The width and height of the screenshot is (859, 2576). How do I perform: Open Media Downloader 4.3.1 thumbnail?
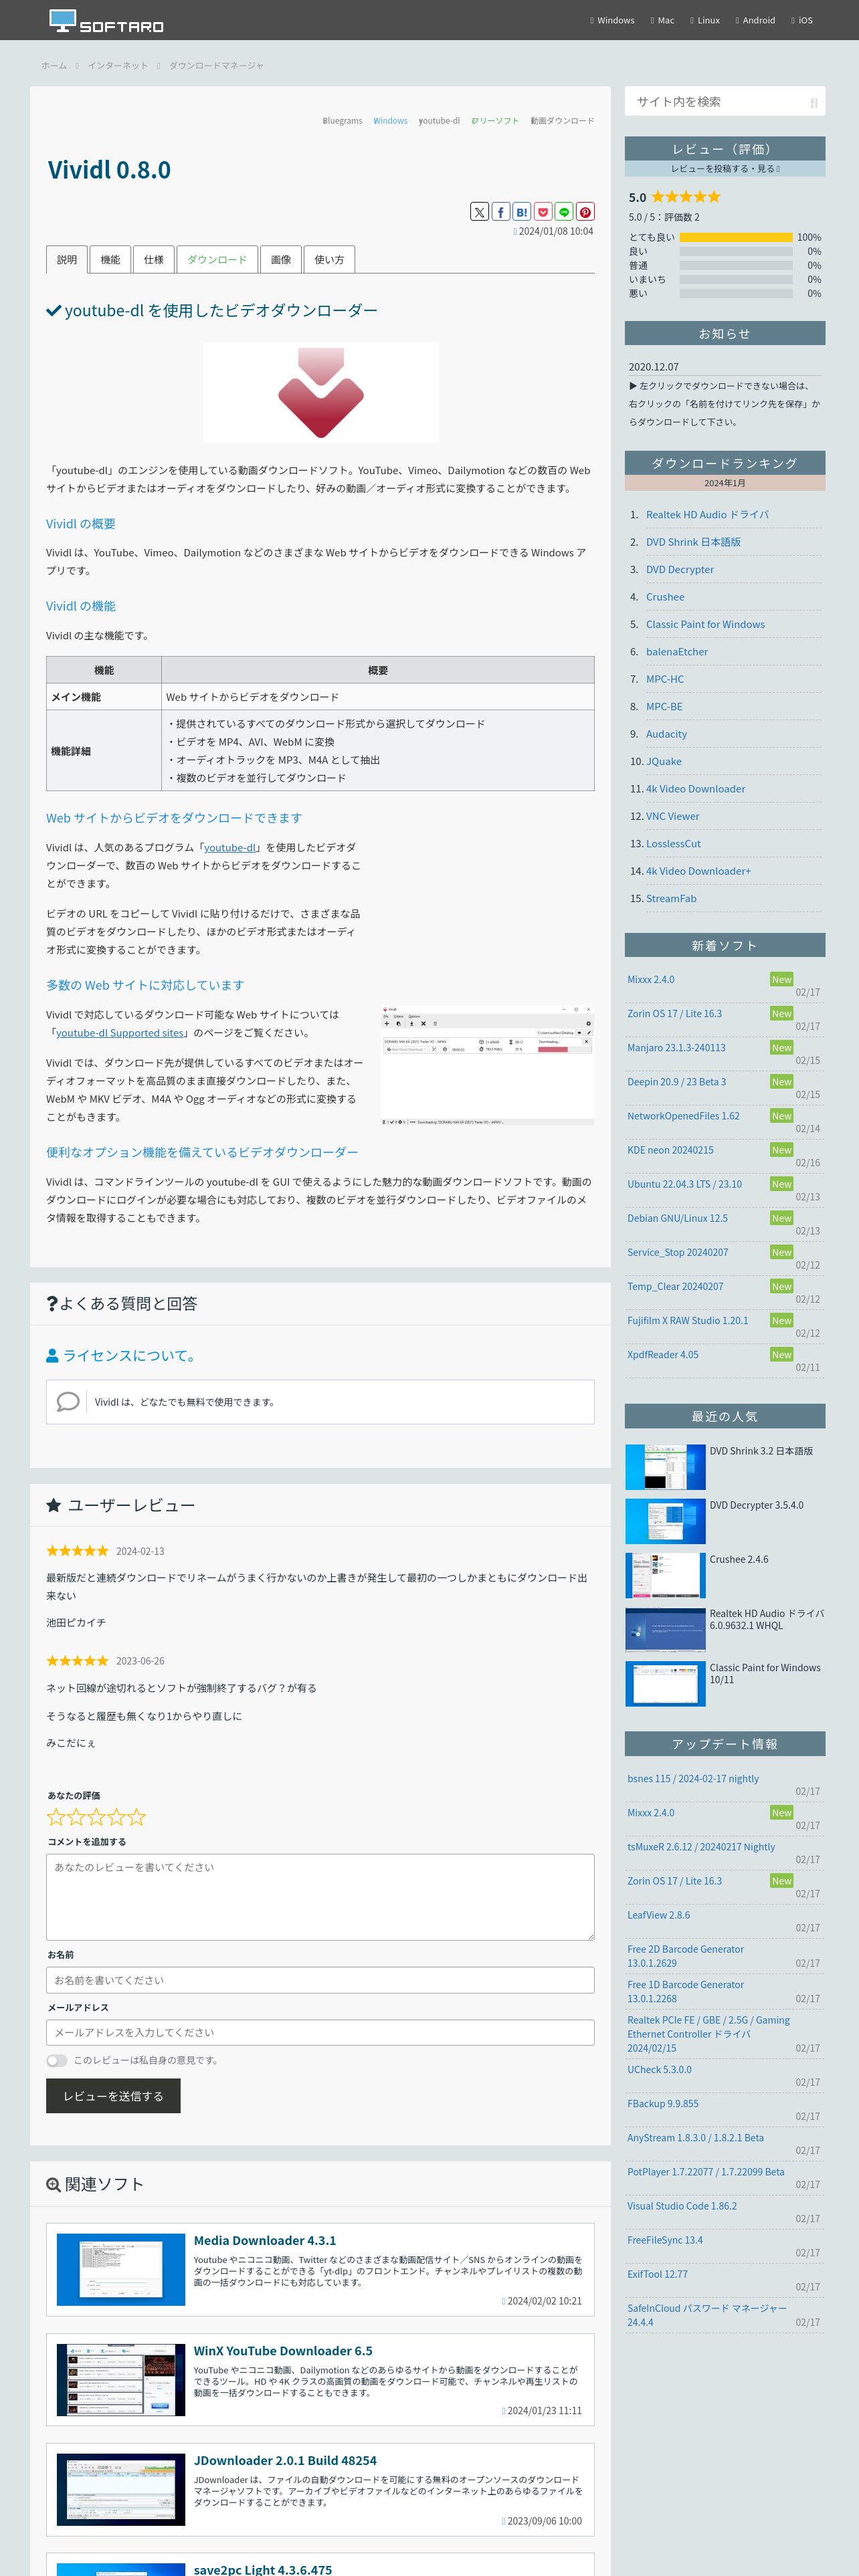[x=121, y=2269]
